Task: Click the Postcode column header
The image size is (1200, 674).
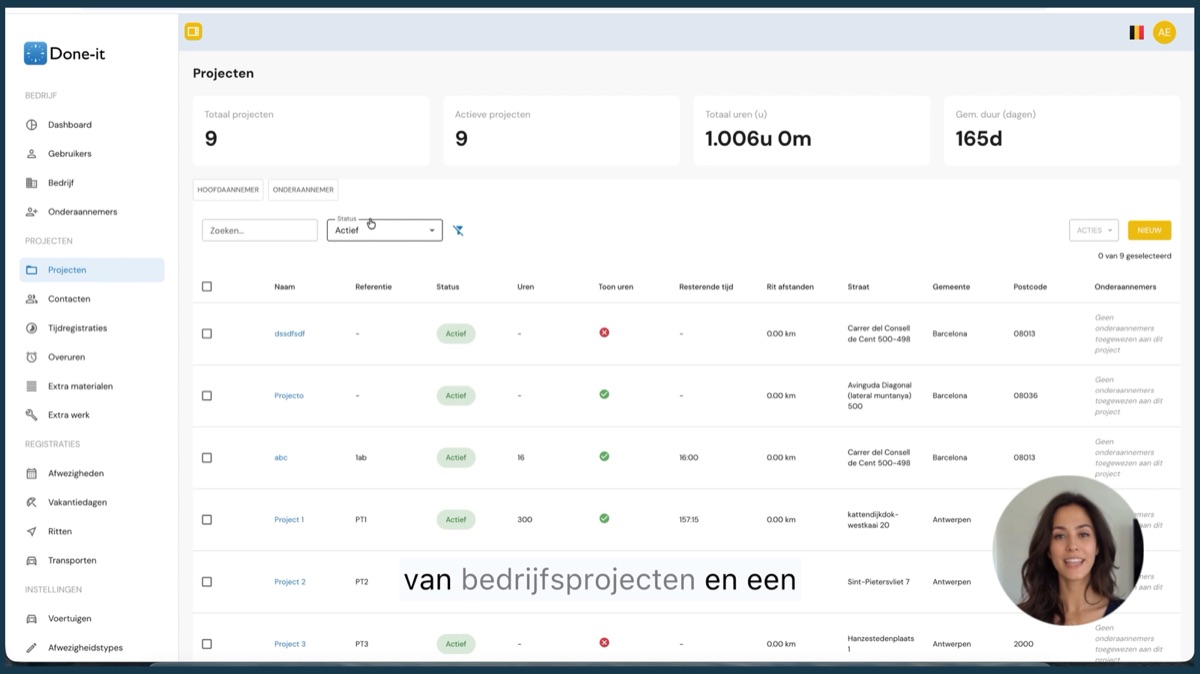Action: pyautogui.click(x=1030, y=287)
